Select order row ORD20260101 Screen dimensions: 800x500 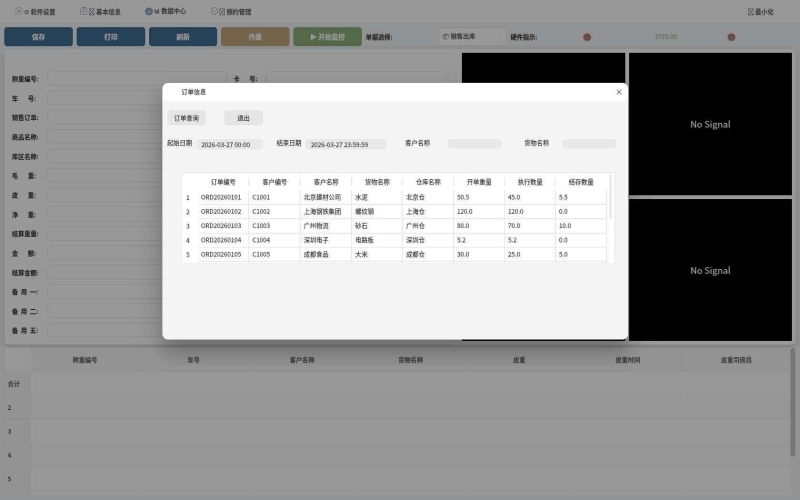(221, 198)
